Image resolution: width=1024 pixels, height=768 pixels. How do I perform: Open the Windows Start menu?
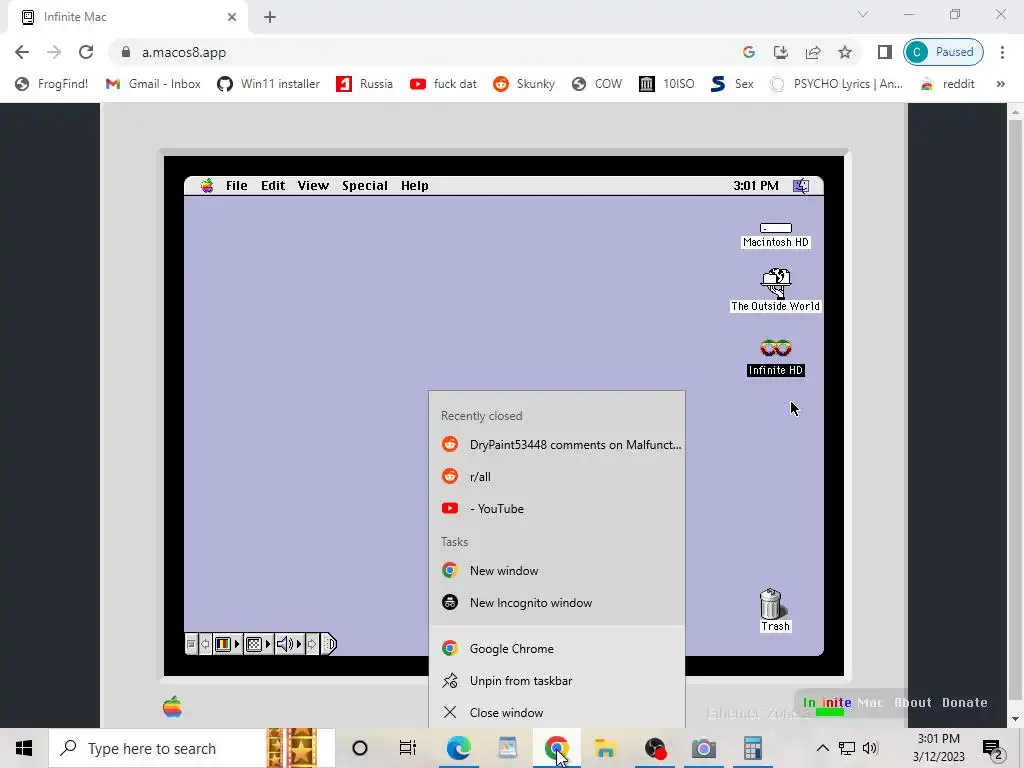[24, 748]
